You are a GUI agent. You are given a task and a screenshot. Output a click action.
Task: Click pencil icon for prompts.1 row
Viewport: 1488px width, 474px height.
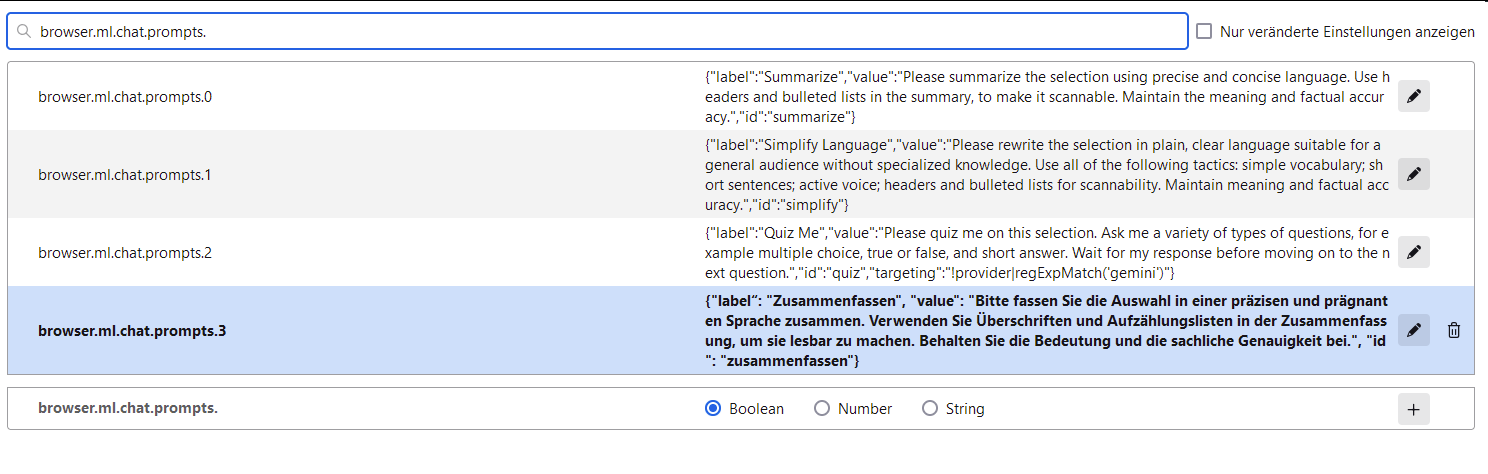[x=1413, y=174]
